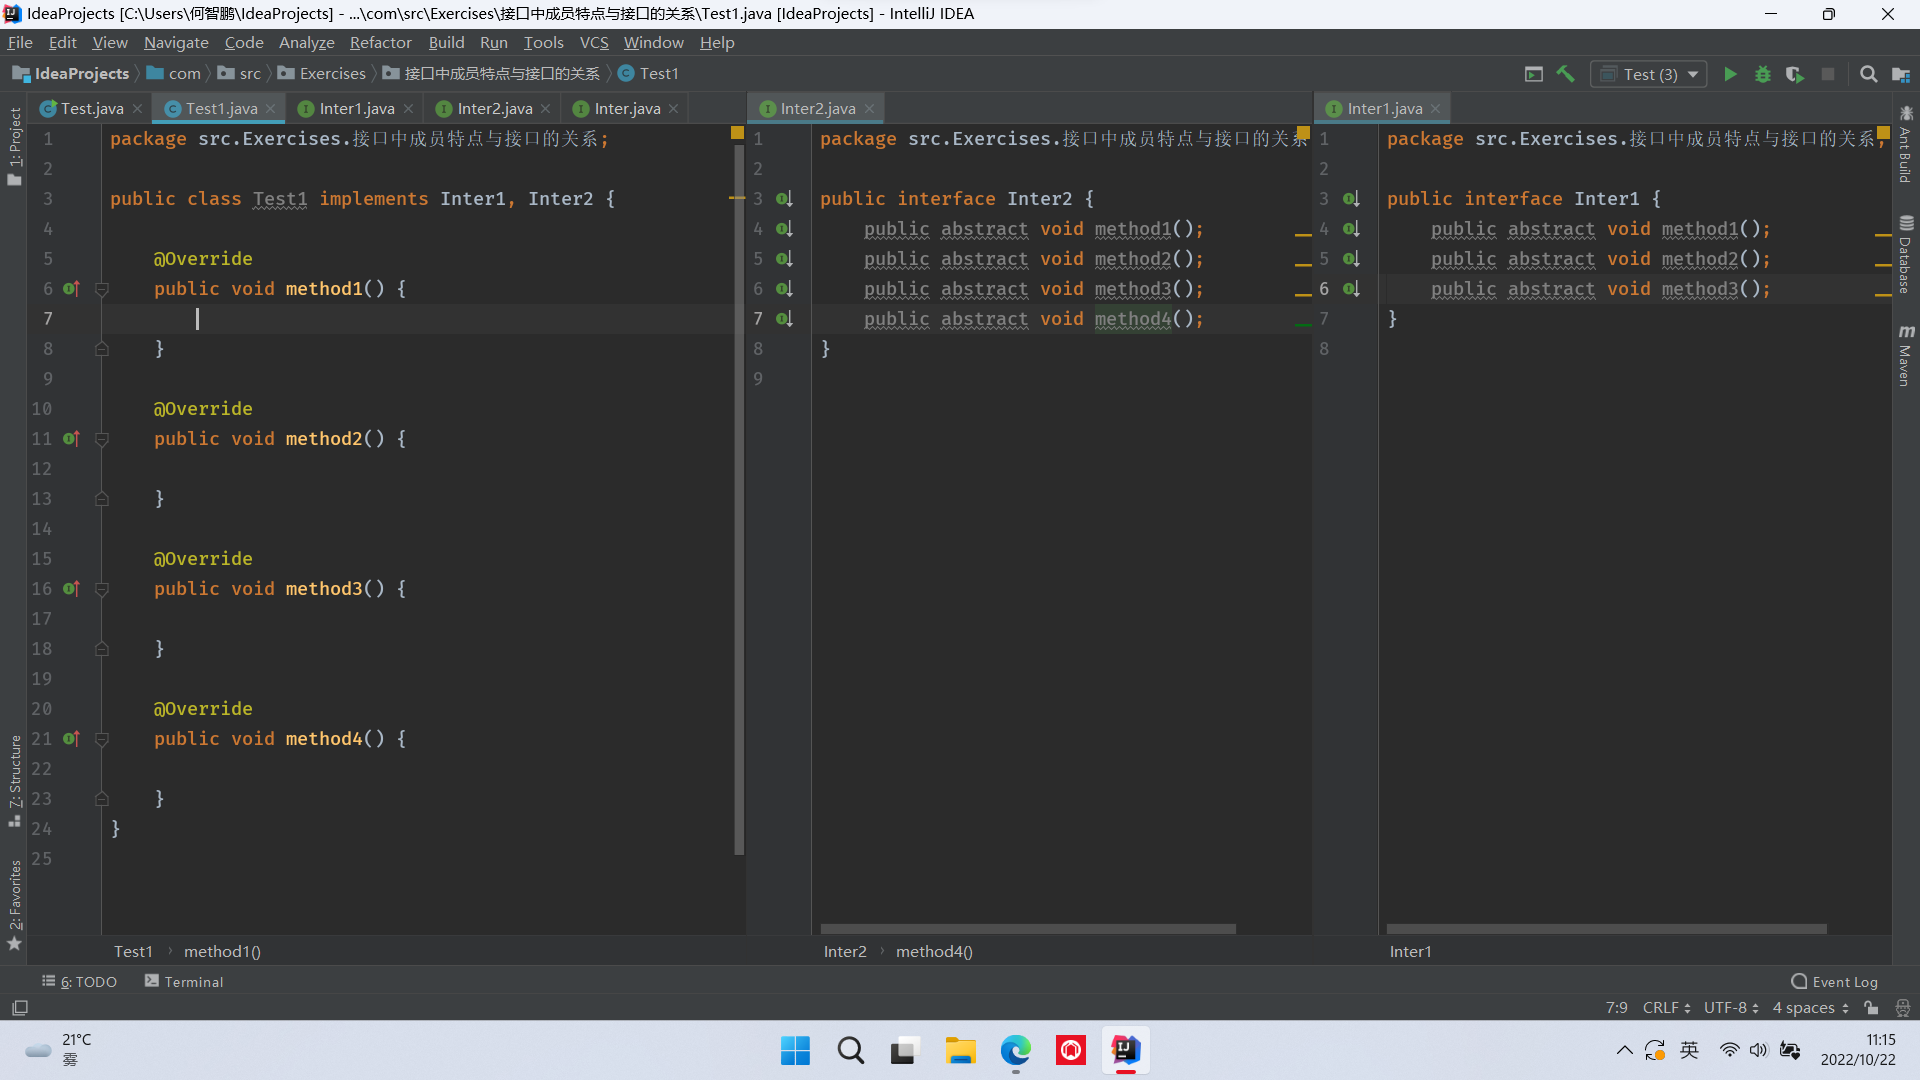Open the Terminal tool window
The image size is (1920, 1080).
point(184,982)
